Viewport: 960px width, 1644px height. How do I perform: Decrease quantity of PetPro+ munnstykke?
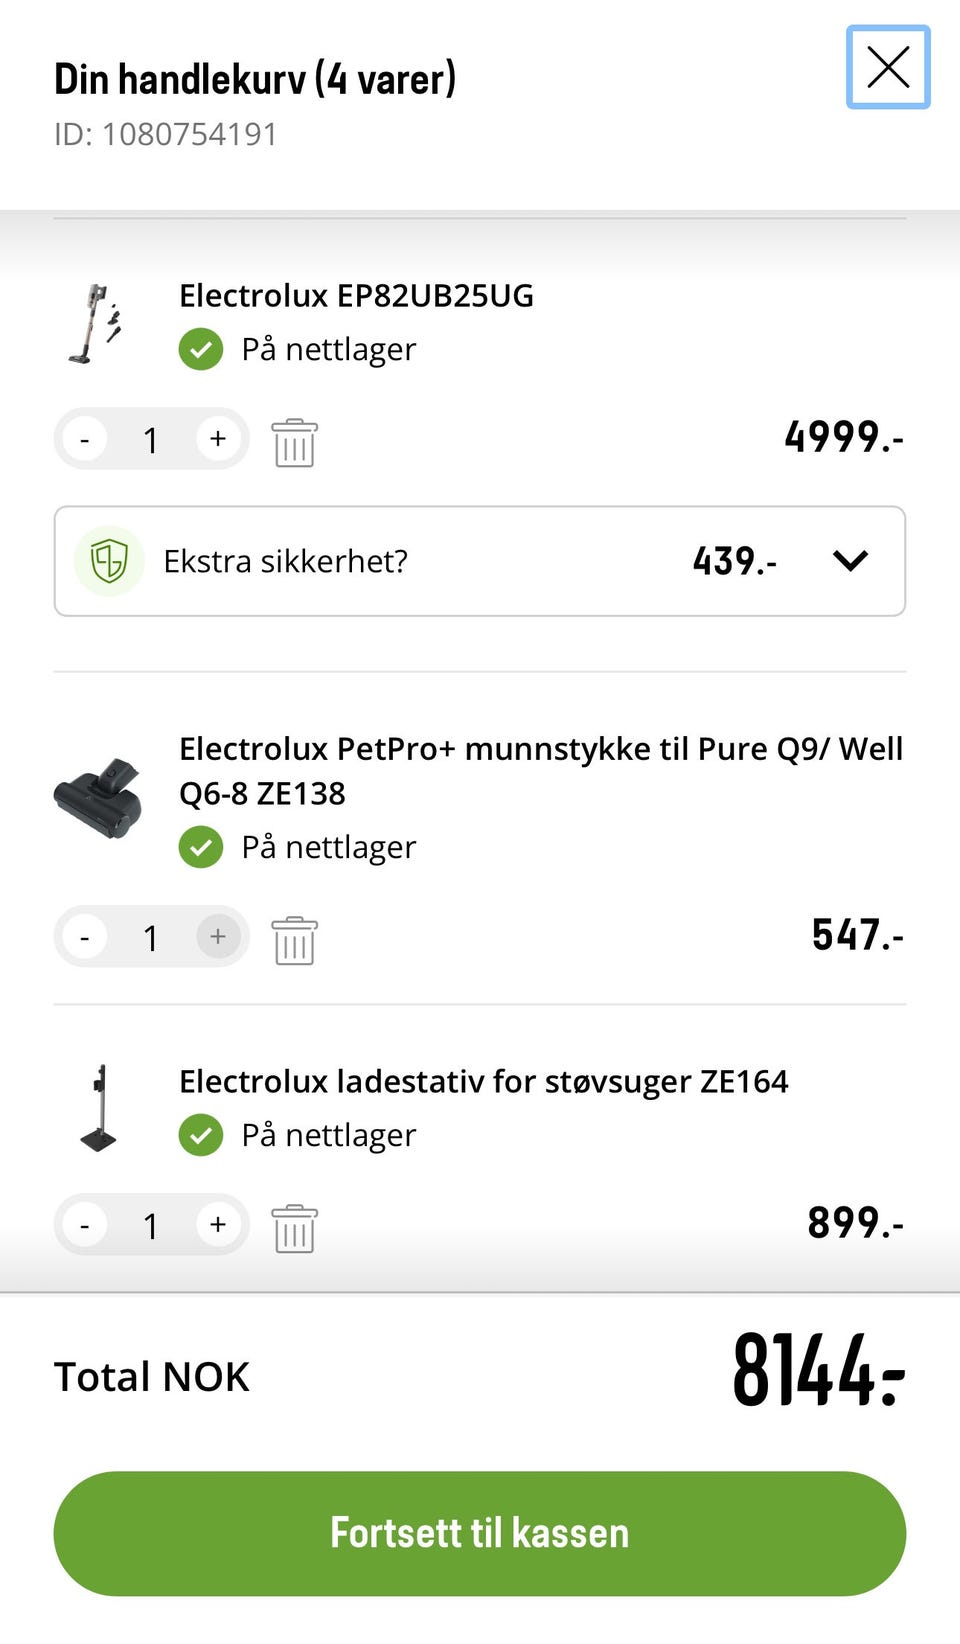coord(85,937)
